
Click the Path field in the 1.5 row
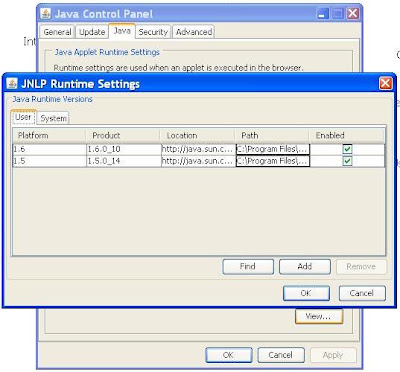pyautogui.click(x=273, y=161)
